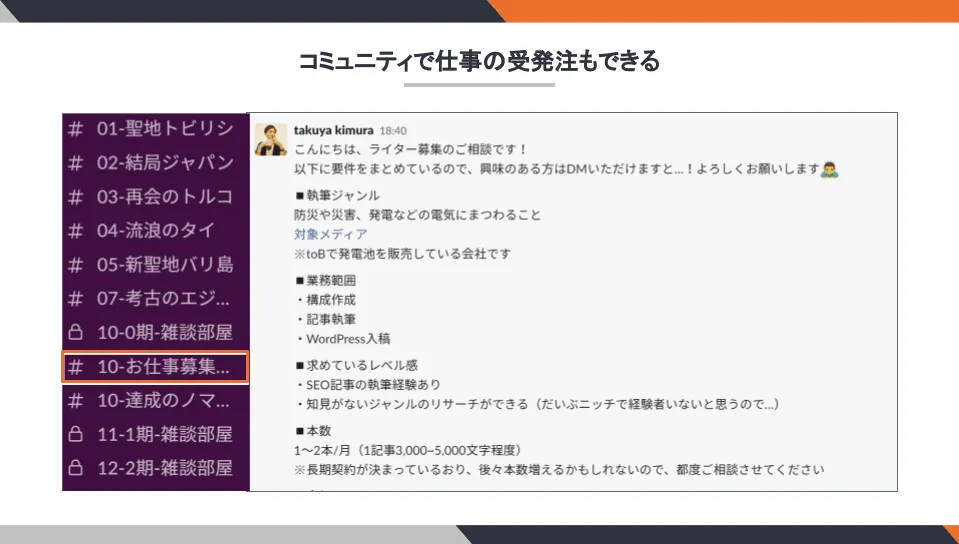Click the lock icon beside 10-0期-雑談部屋
959x544 pixels.
(x=75, y=332)
